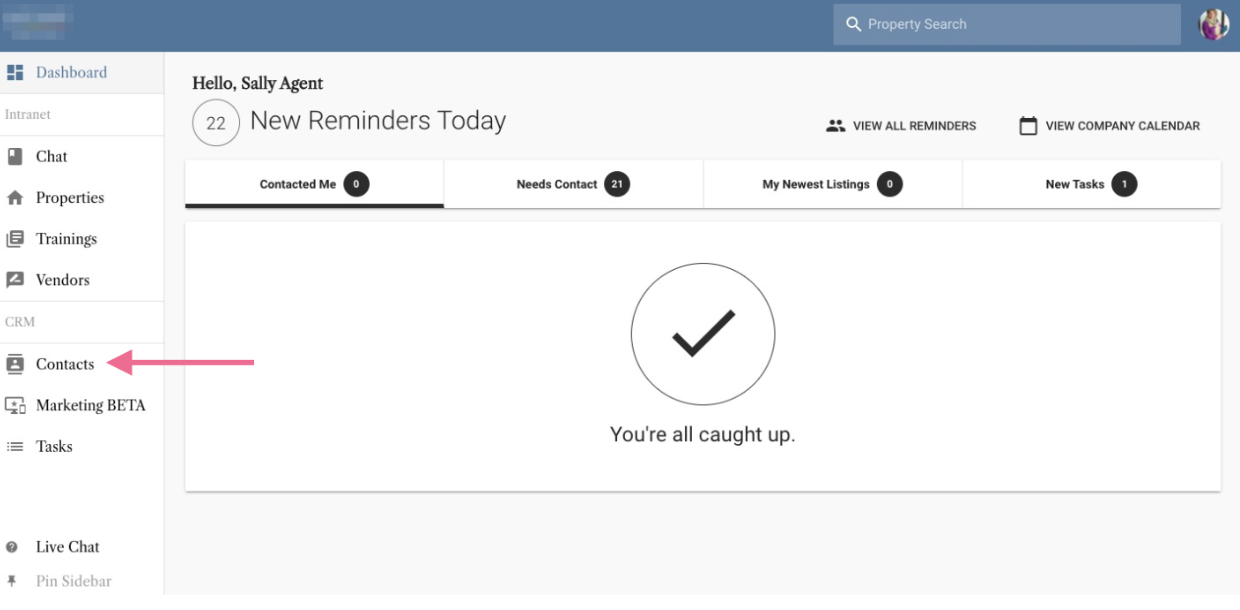
Task: Click the 22 reminders count circle
Action: tap(216, 124)
